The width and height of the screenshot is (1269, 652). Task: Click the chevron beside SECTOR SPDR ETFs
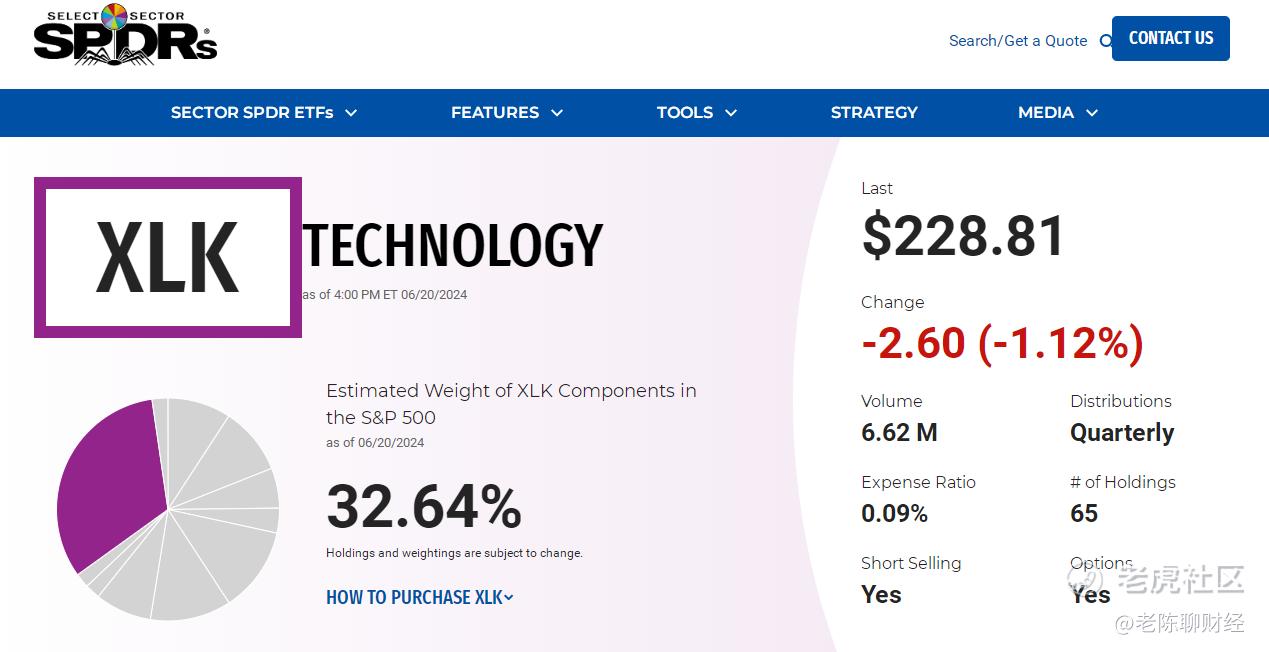(351, 113)
